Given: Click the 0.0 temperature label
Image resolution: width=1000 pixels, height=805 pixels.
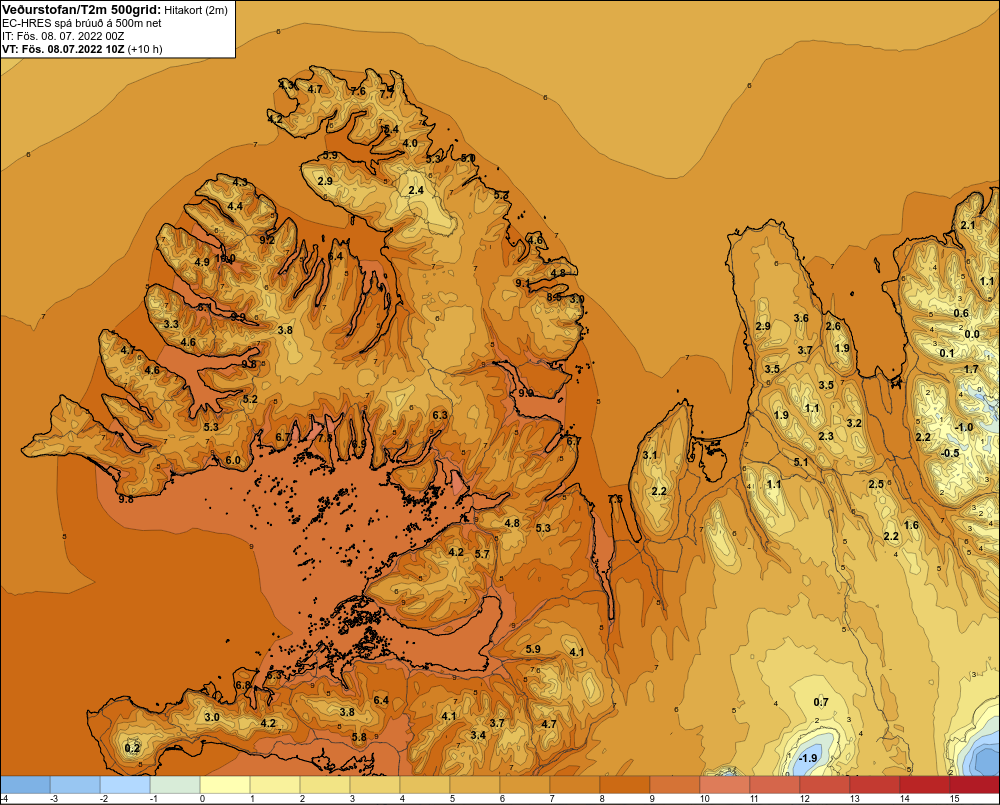Looking at the screenshot, I should click(972, 334).
